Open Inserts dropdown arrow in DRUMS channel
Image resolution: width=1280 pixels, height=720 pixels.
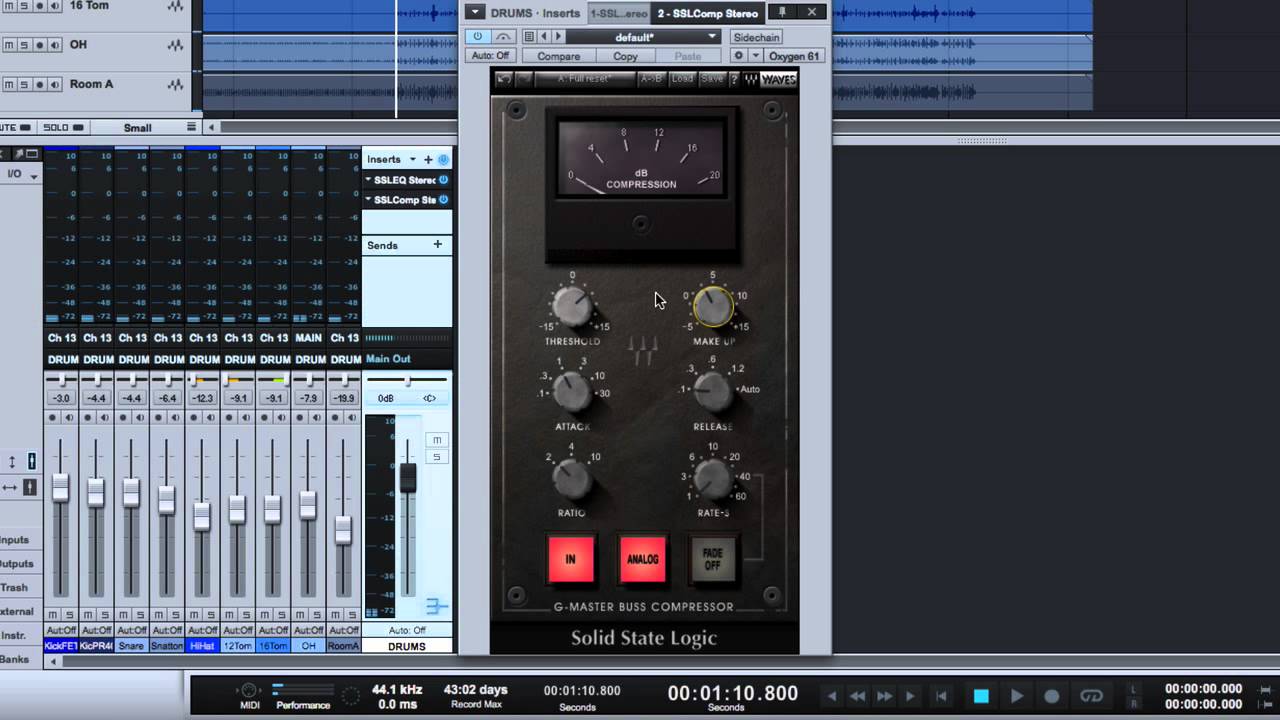point(412,160)
